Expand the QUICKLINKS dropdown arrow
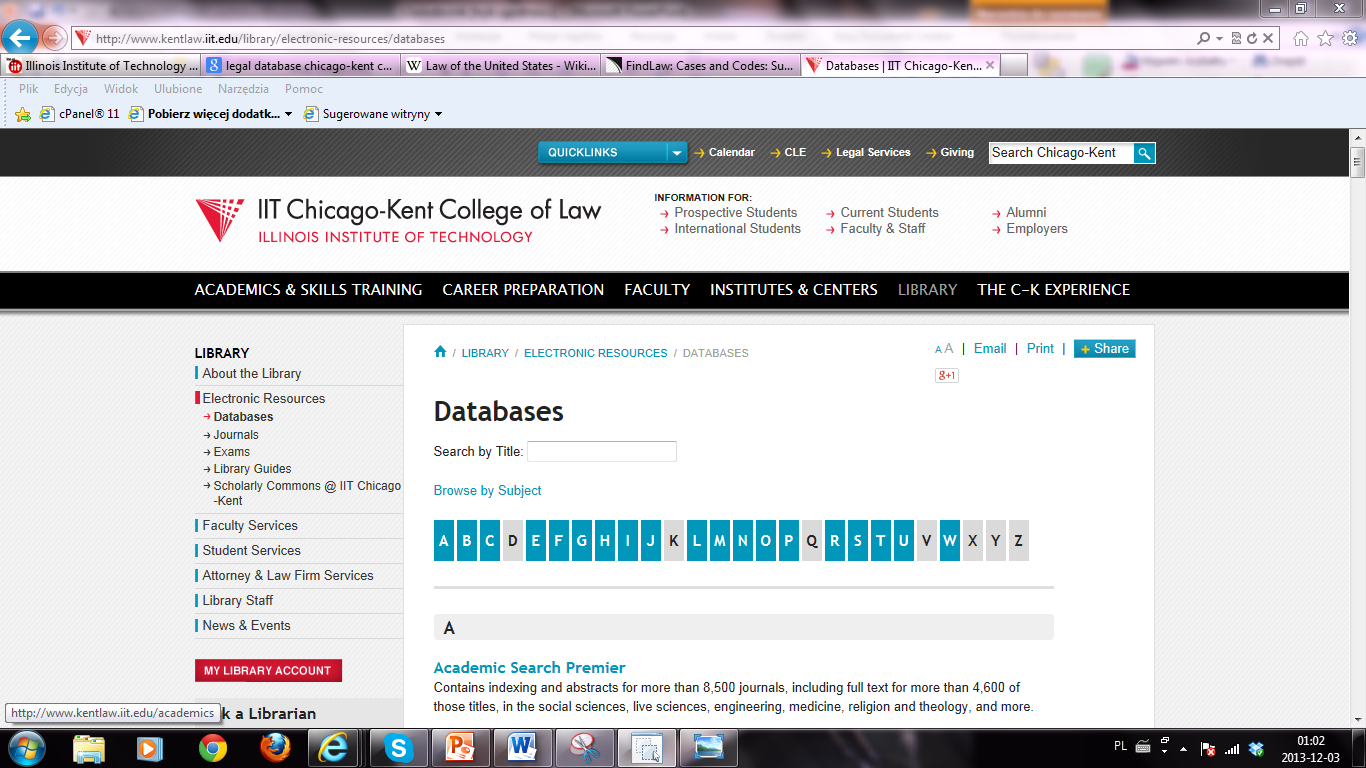 [677, 153]
